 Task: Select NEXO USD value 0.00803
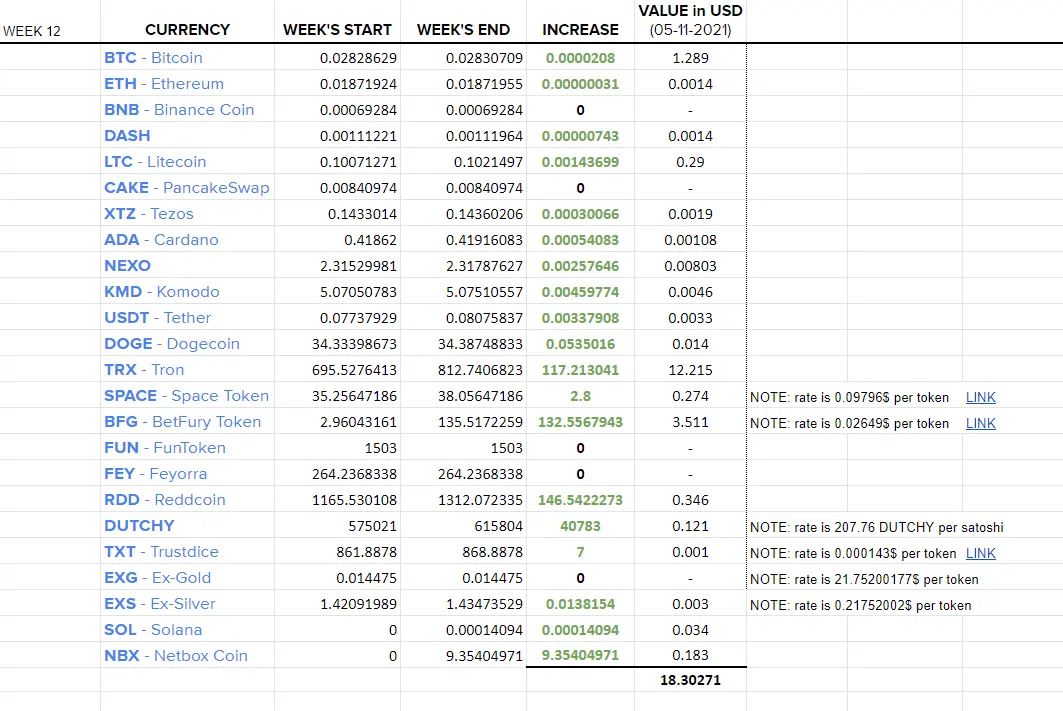click(x=690, y=266)
